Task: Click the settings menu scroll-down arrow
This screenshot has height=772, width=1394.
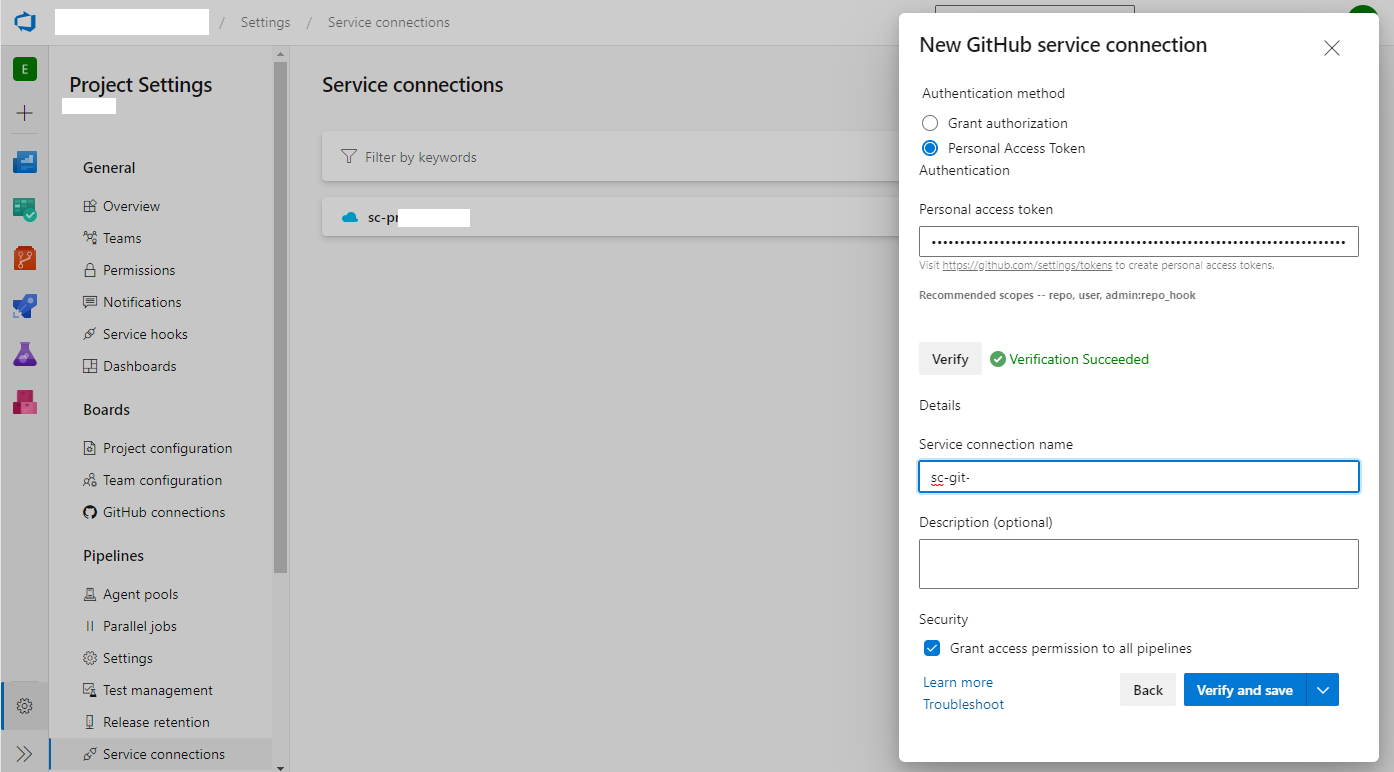Action: (x=280, y=766)
